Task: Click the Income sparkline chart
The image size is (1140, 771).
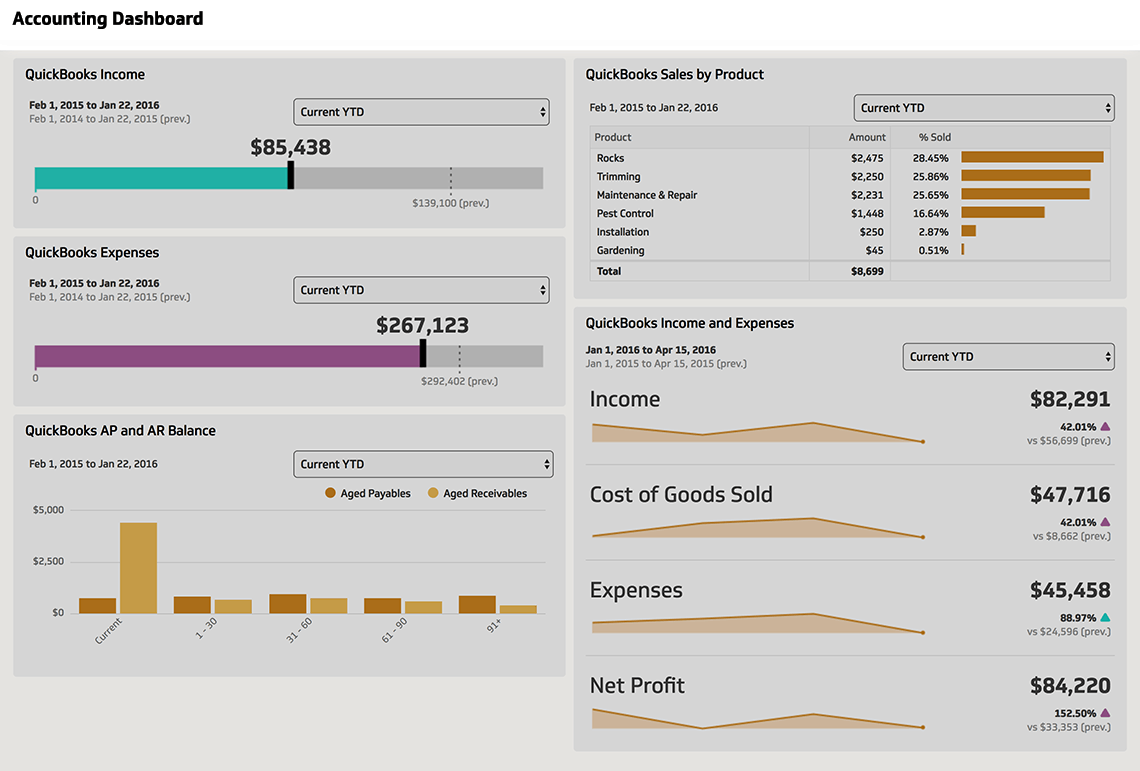Action: [x=758, y=432]
